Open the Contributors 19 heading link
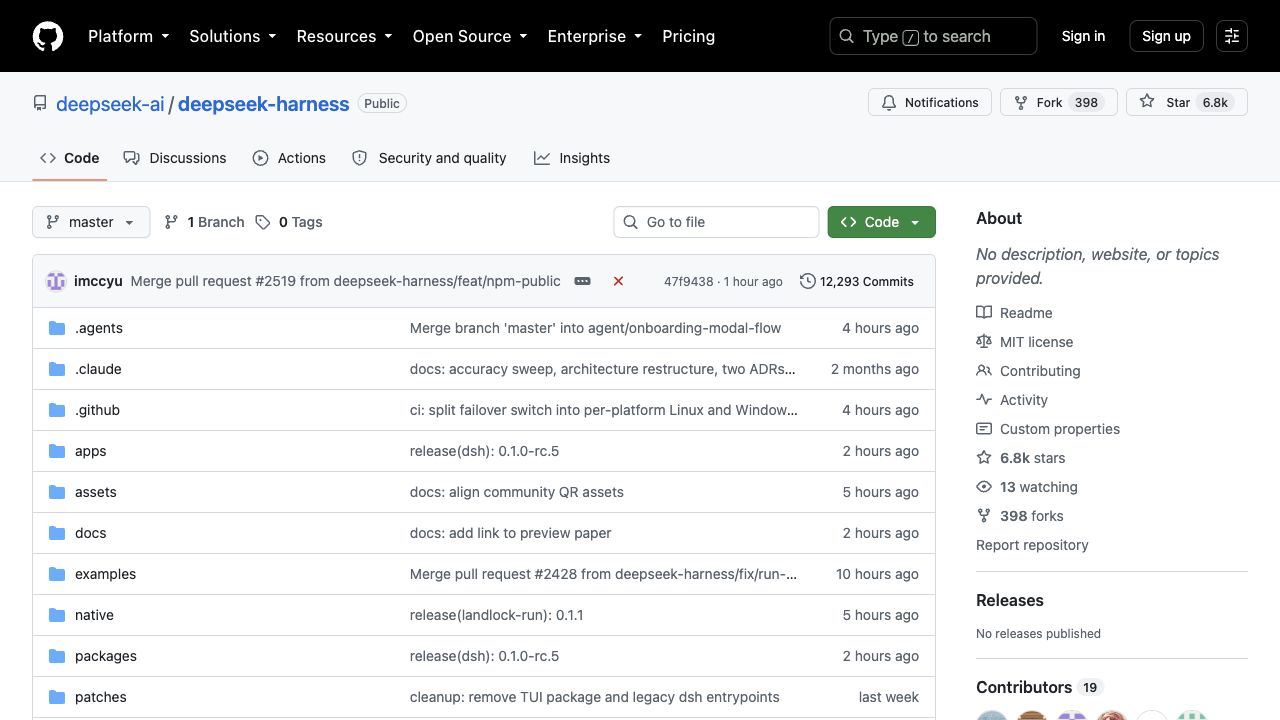1280x720 pixels. tap(1039, 687)
